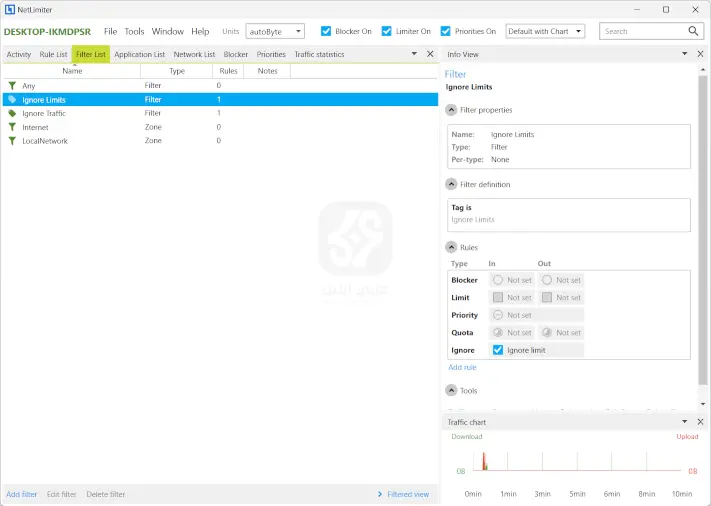
Task: Select the Ignore Traffic filter row
Action: coord(220,113)
